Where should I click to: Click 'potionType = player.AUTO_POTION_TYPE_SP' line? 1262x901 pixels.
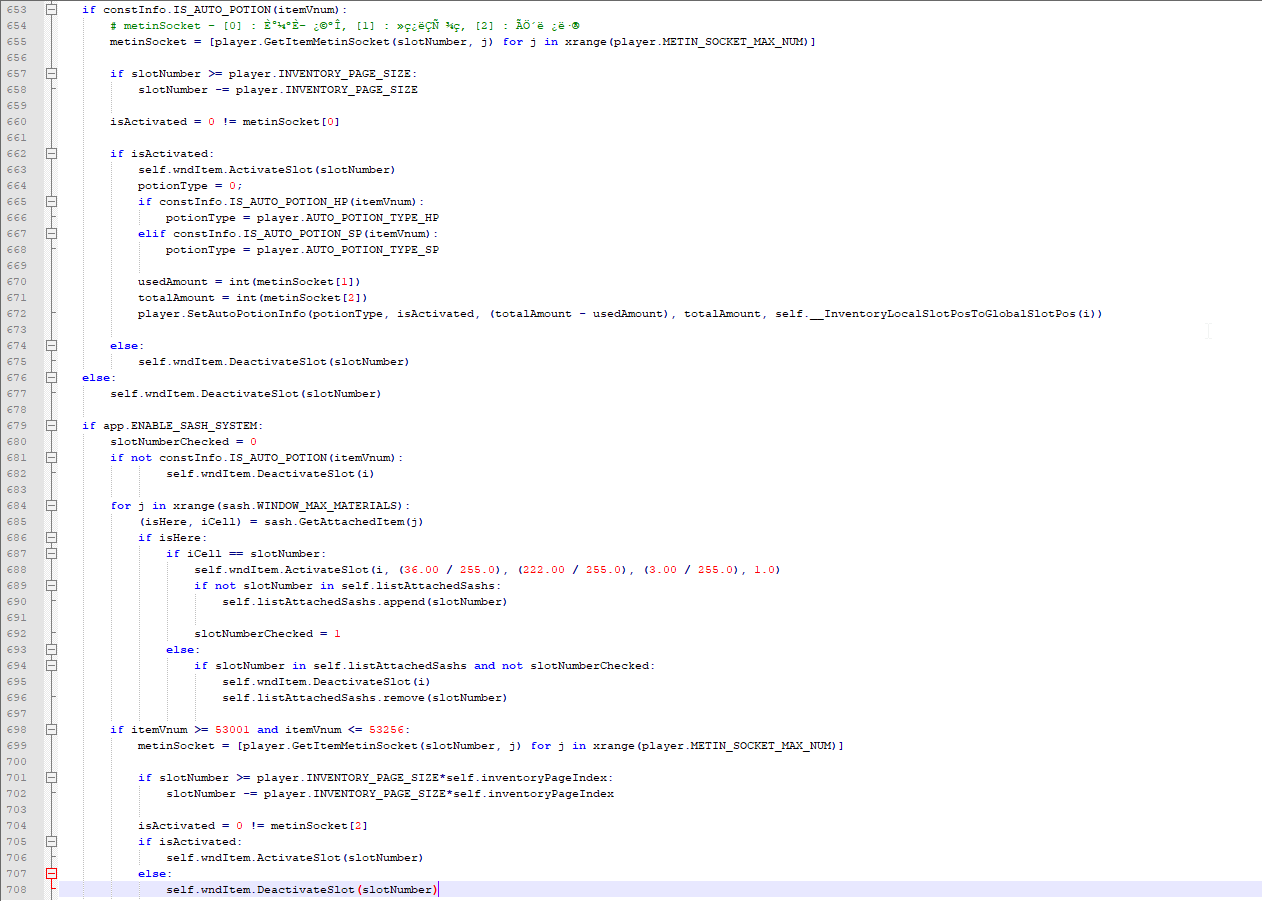[303, 250]
